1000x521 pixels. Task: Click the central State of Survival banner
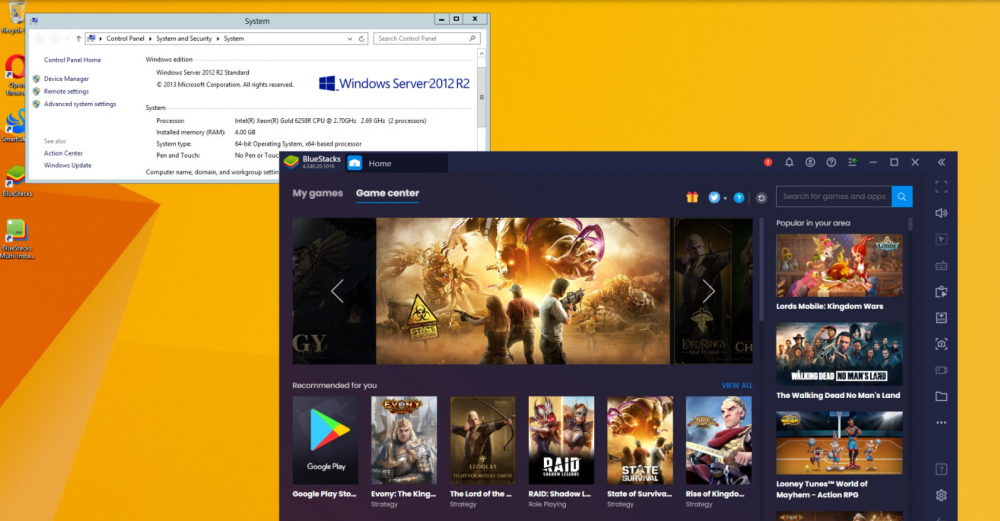coord(523,291)
